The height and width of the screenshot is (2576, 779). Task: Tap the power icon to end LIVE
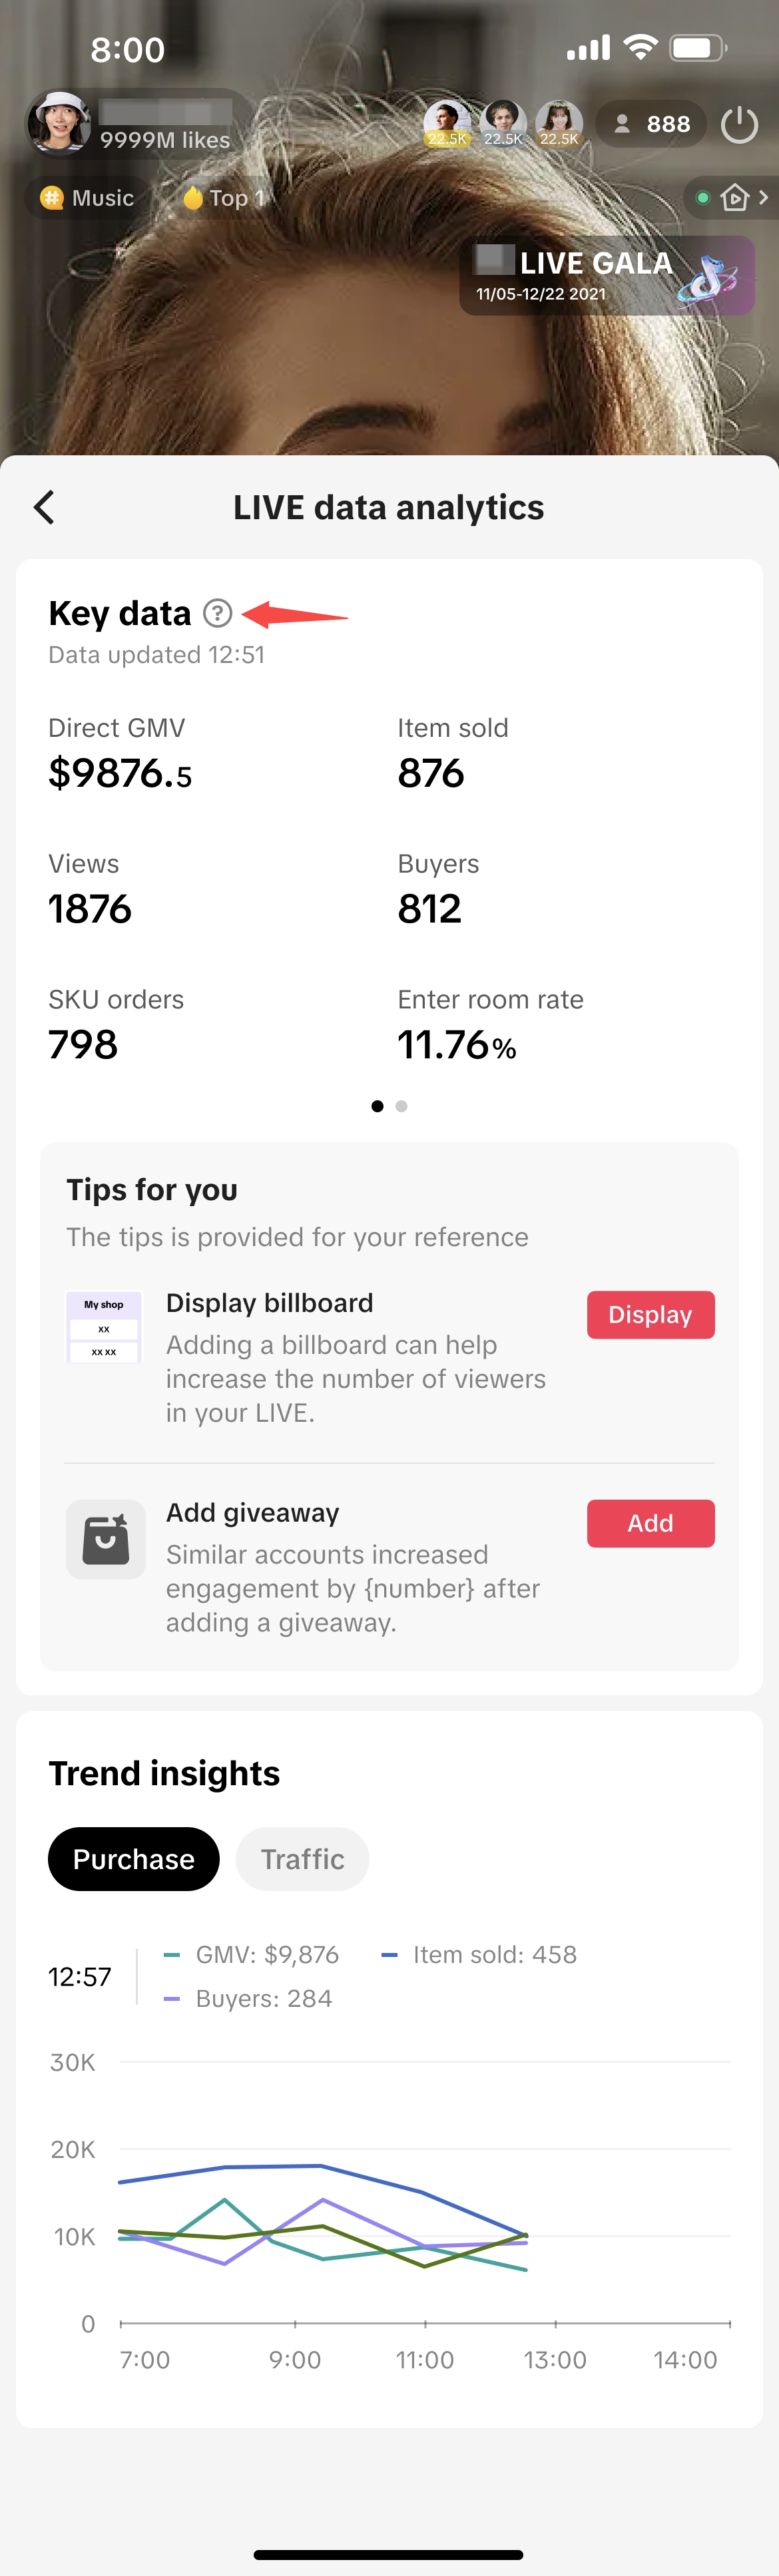point(739,125)
